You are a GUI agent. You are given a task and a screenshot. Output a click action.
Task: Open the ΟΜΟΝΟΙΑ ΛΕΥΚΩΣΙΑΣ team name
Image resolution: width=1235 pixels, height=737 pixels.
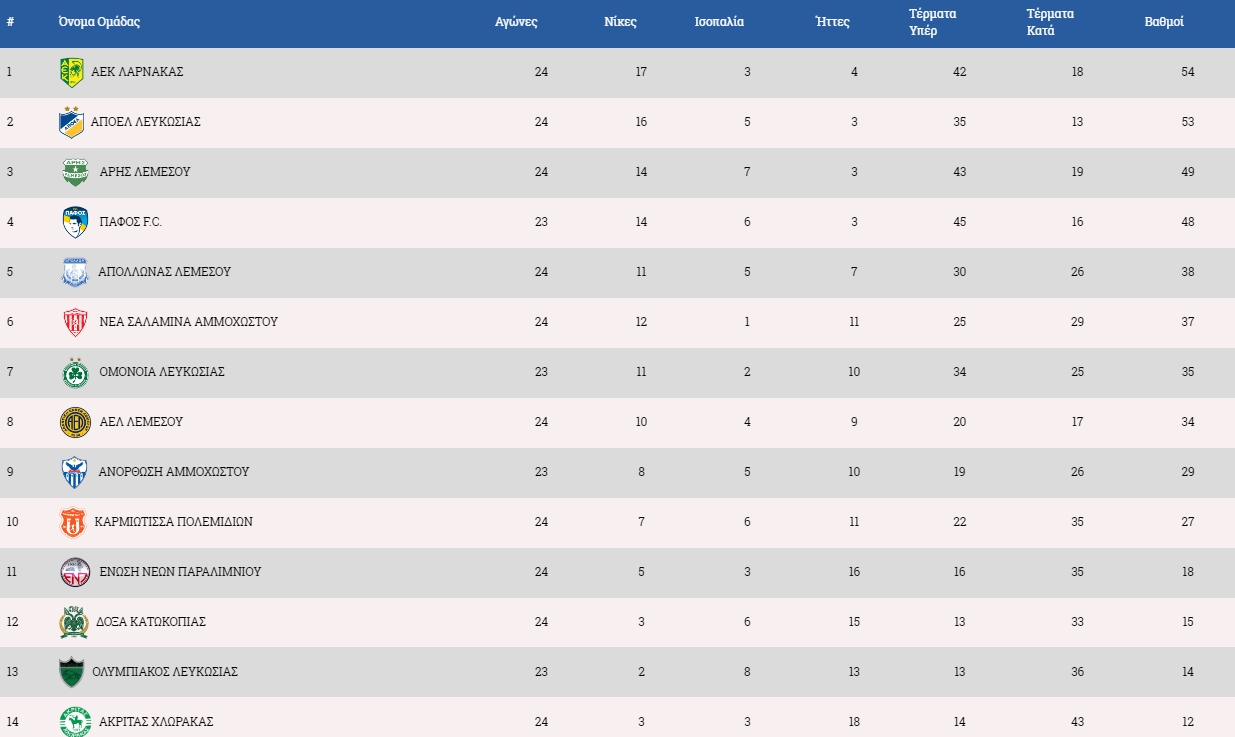(162, 372)
